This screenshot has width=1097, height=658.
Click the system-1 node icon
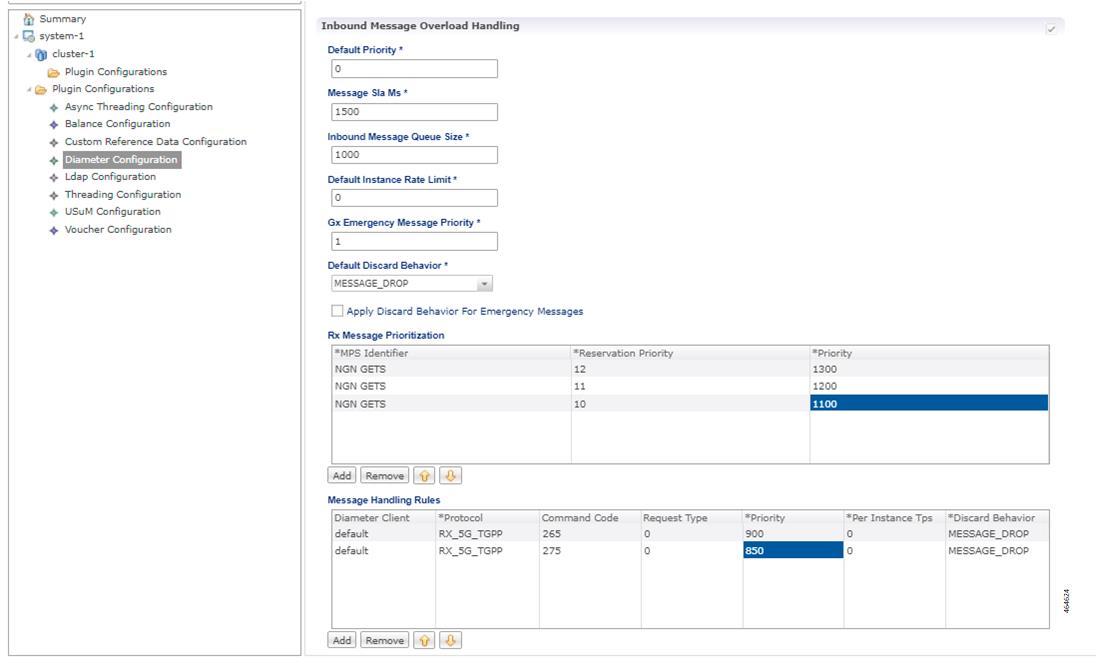tap(29, 36)
